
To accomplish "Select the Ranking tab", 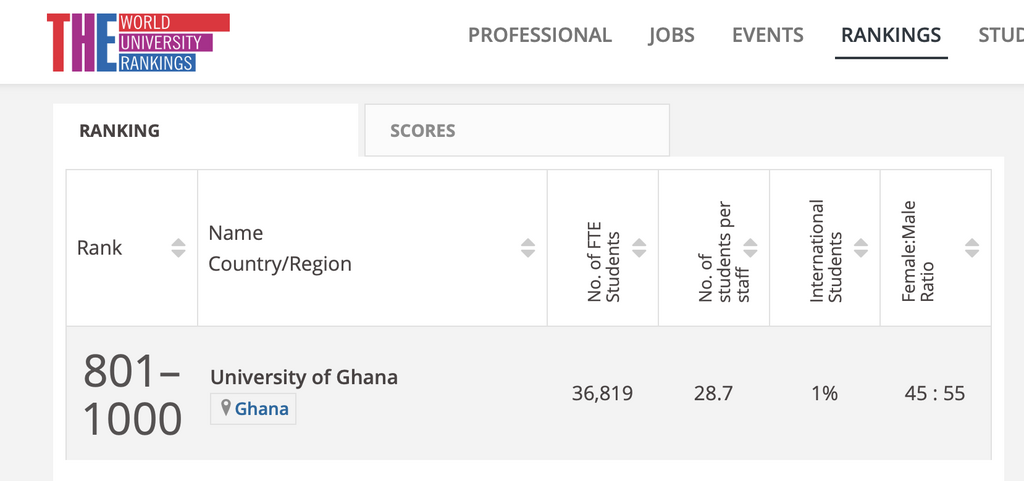I will tap(206, 131).
